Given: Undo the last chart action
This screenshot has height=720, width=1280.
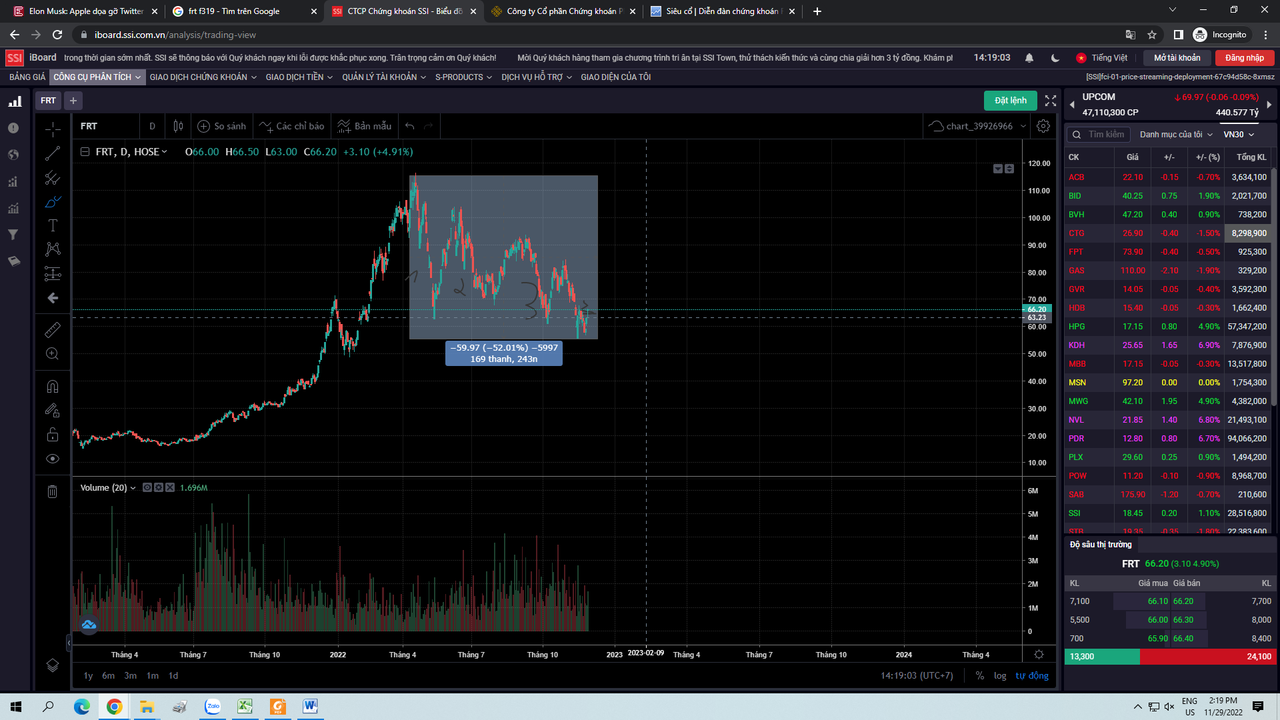Looking at the screenshot, I should (x=410, y=126).
